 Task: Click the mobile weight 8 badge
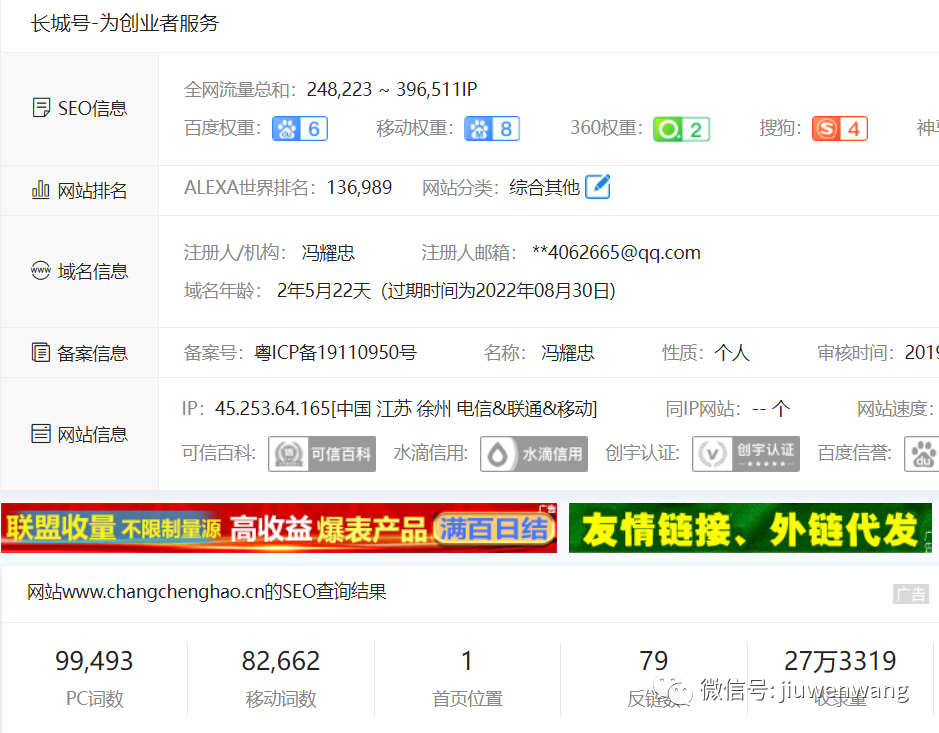click(492, 129)
